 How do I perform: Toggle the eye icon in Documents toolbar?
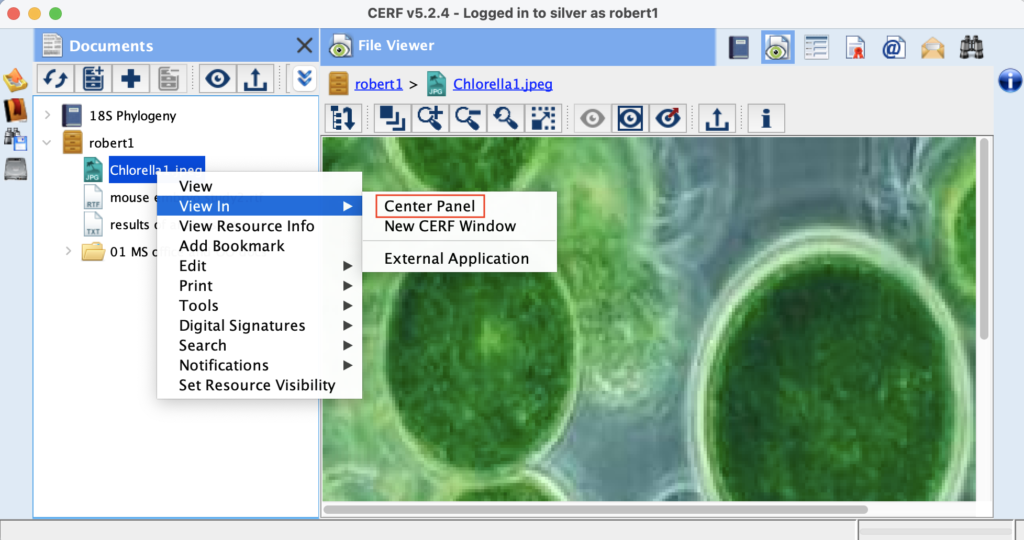(217, 79)
